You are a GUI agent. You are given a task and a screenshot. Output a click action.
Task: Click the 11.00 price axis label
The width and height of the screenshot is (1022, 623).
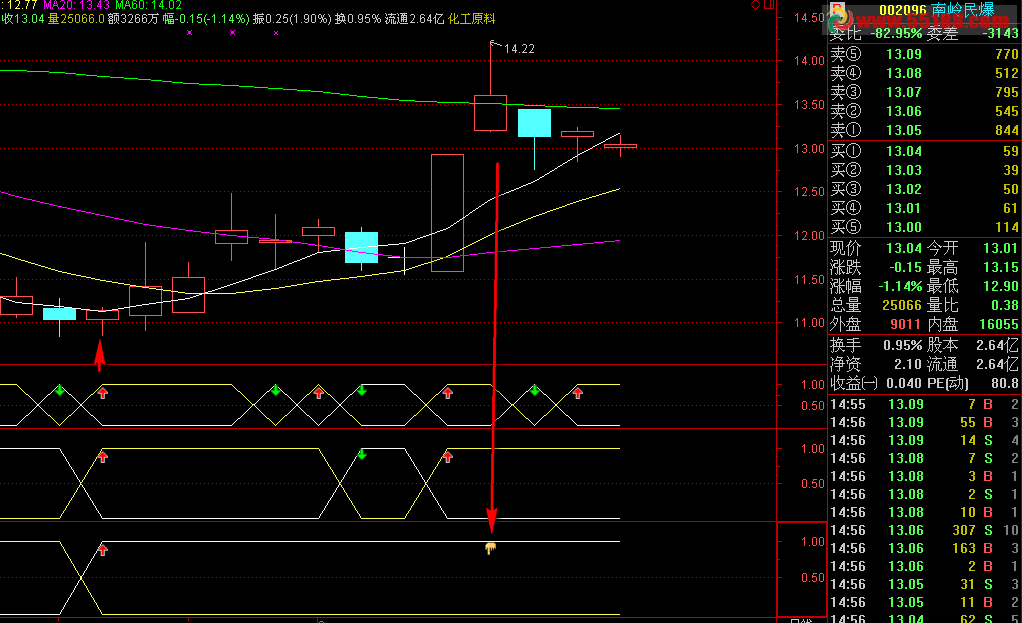pos(809,323)
